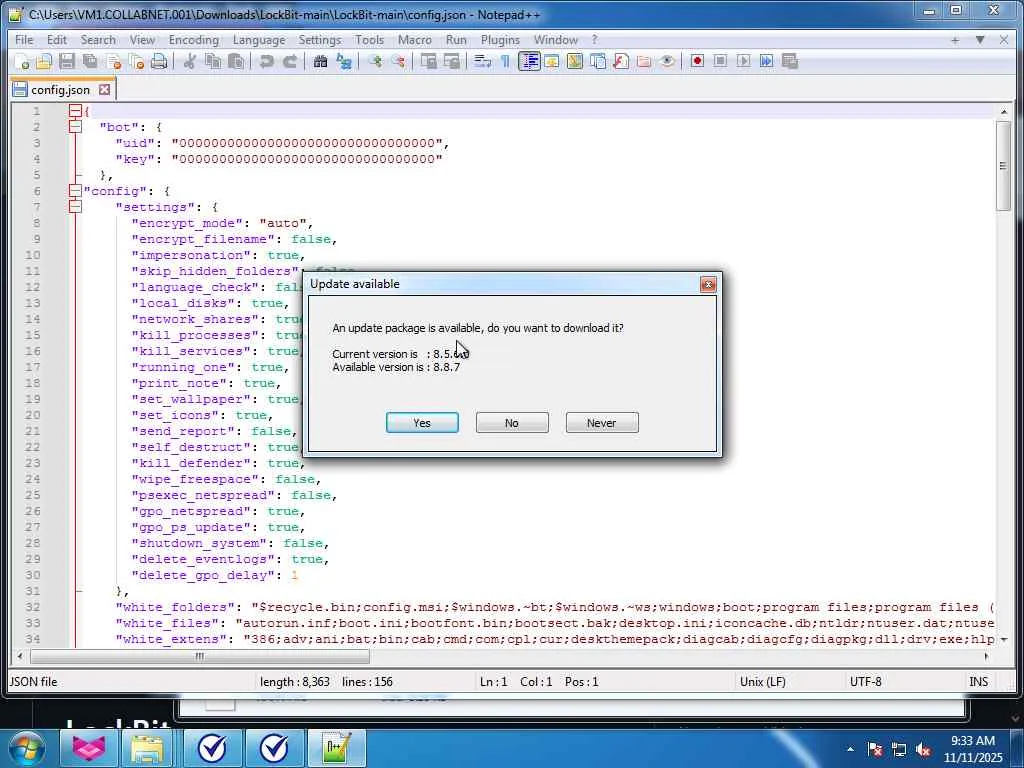Open the Function List toolbar icon
The height and width of the screenshot is (768, 1024).
click(621, 61)
